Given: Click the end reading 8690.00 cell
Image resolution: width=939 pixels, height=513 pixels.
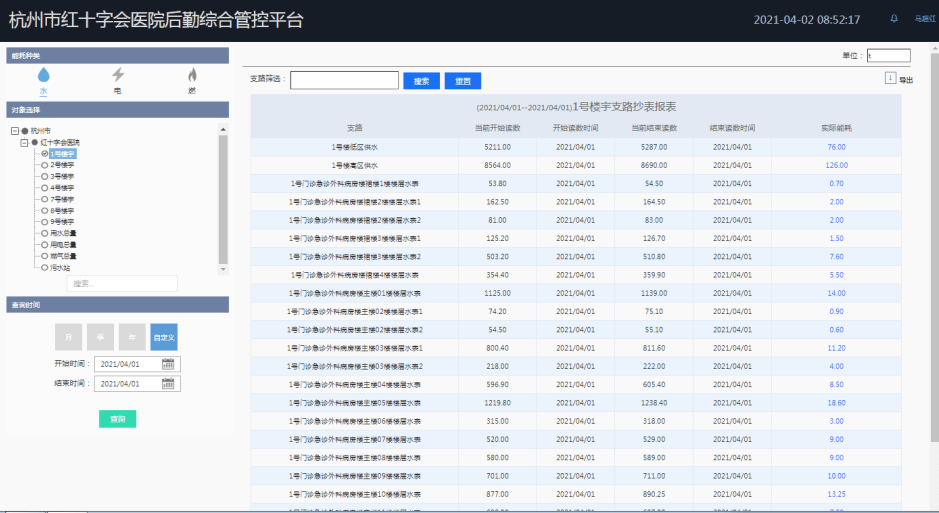Looking at the screenshot, I should pyautogui.click(x=654, y=165).
